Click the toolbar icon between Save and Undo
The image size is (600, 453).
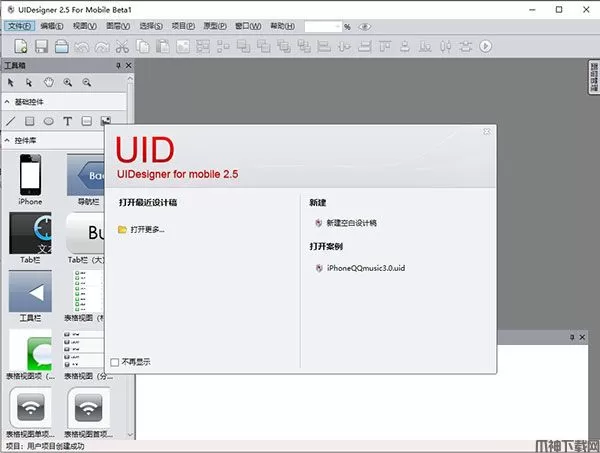(62, 46)
